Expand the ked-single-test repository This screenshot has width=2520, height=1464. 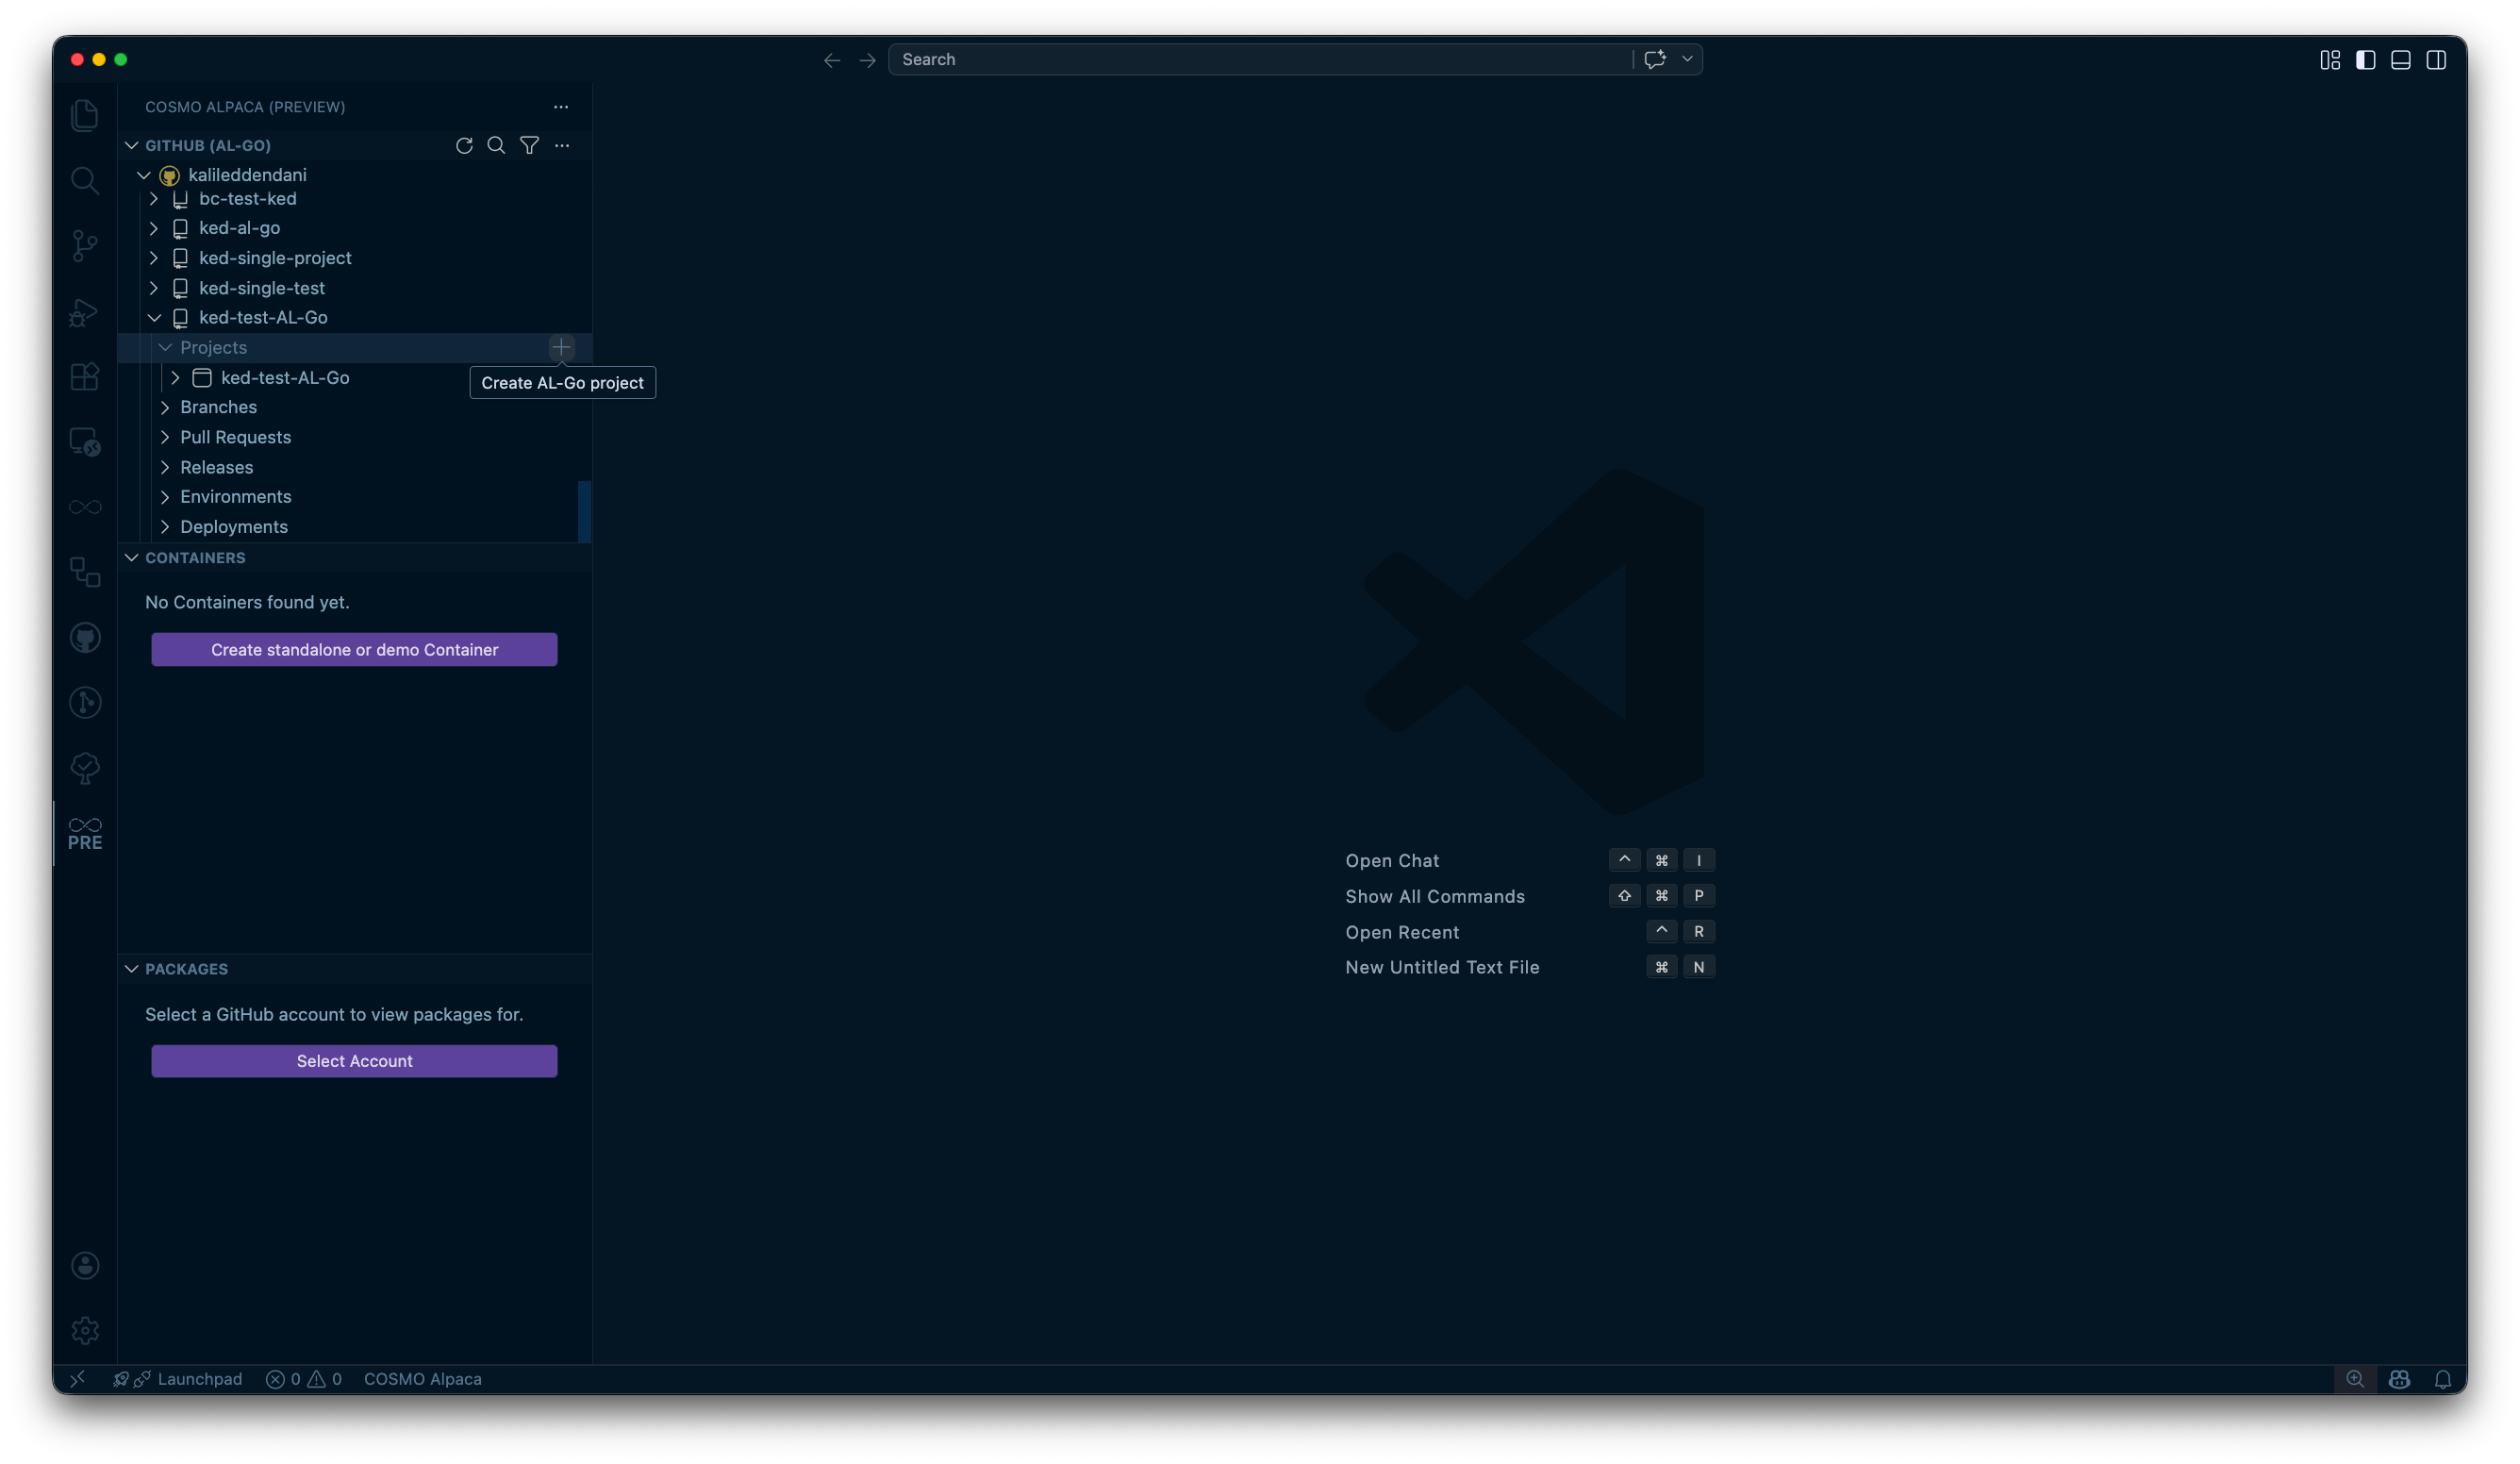click(154, 288)
